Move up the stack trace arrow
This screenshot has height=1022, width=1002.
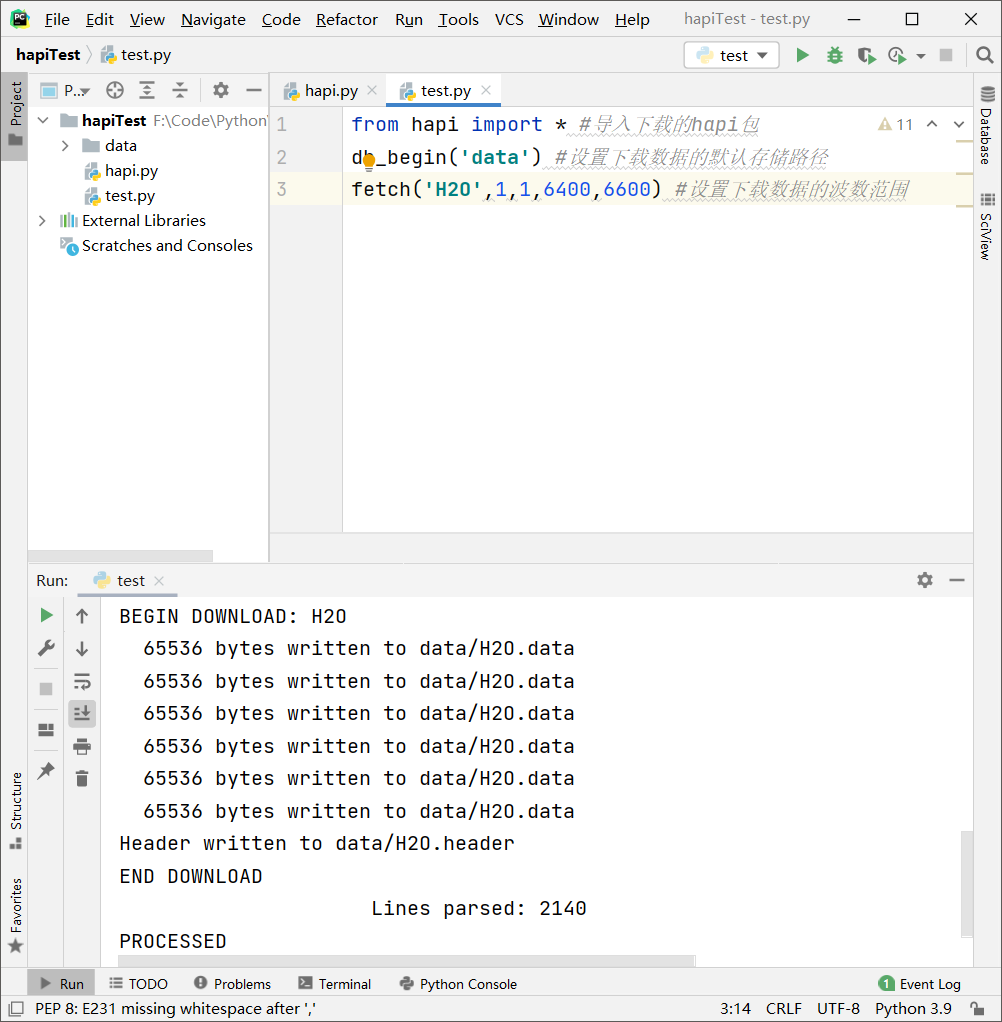[82, 616]
